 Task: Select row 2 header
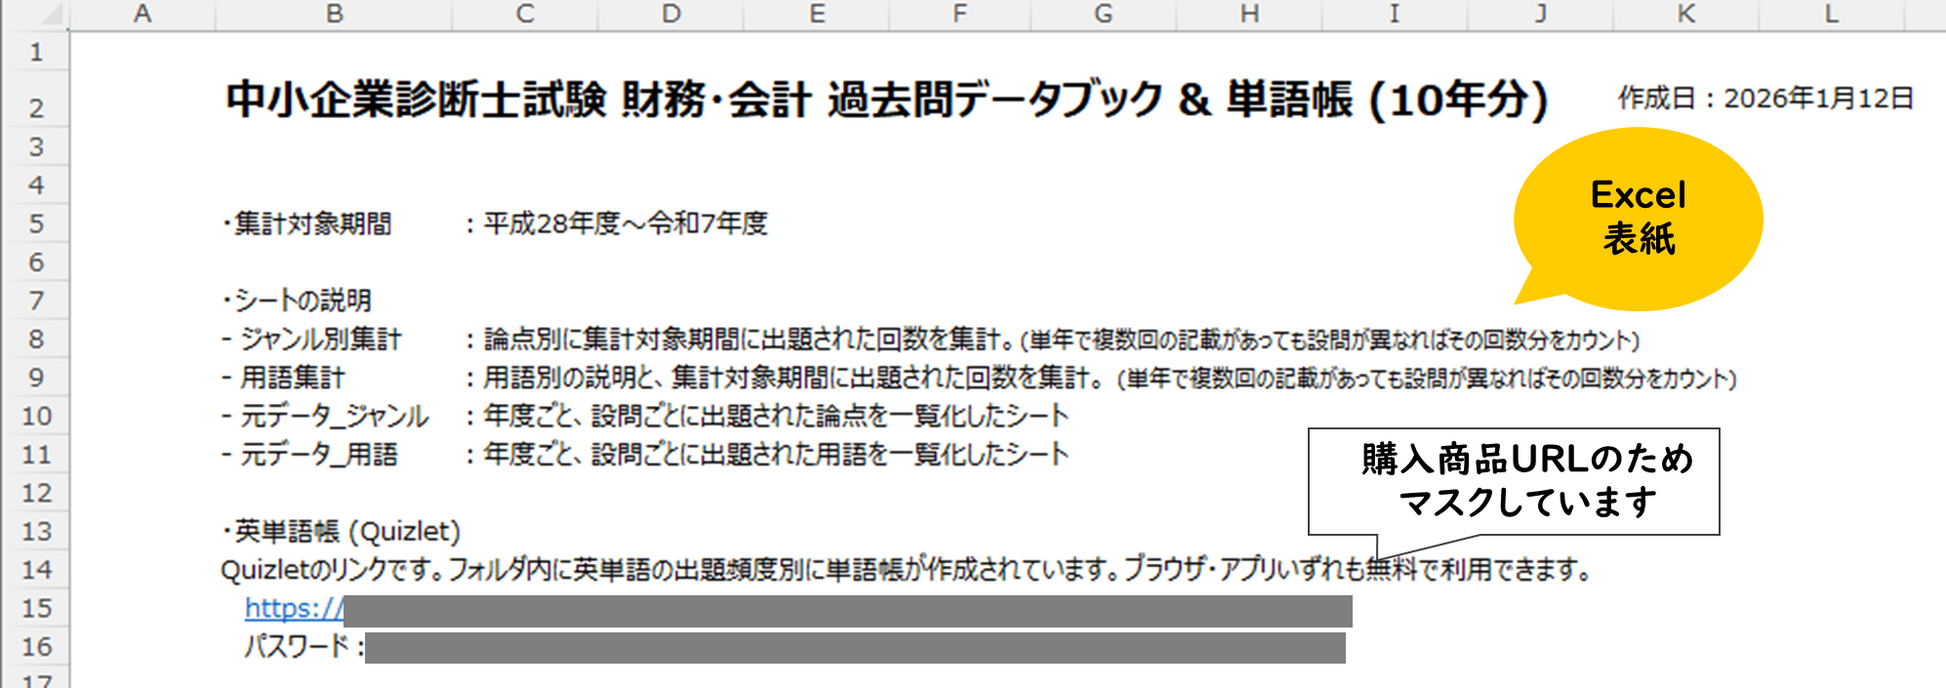coord(36,107)
